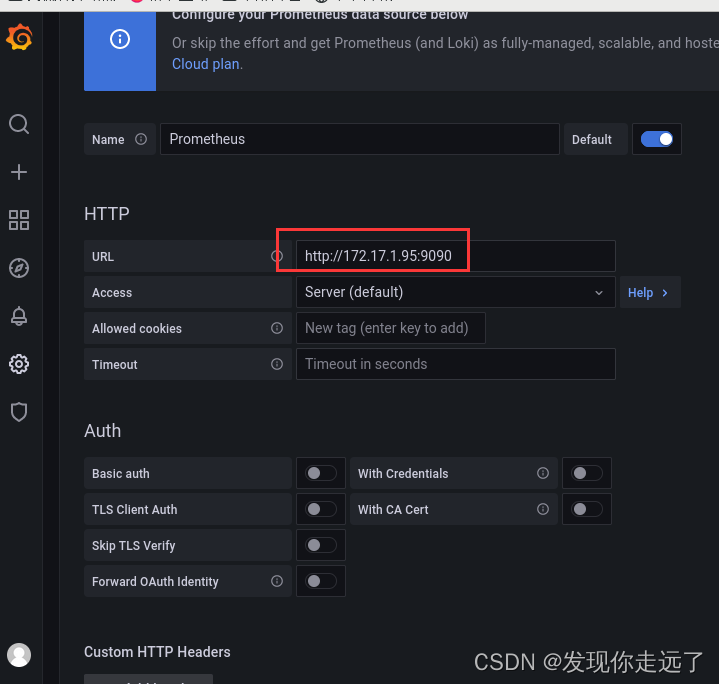Click the Skip TLS Verify label
This screenshot has width=719, height=684.
(x=133, y=546)
